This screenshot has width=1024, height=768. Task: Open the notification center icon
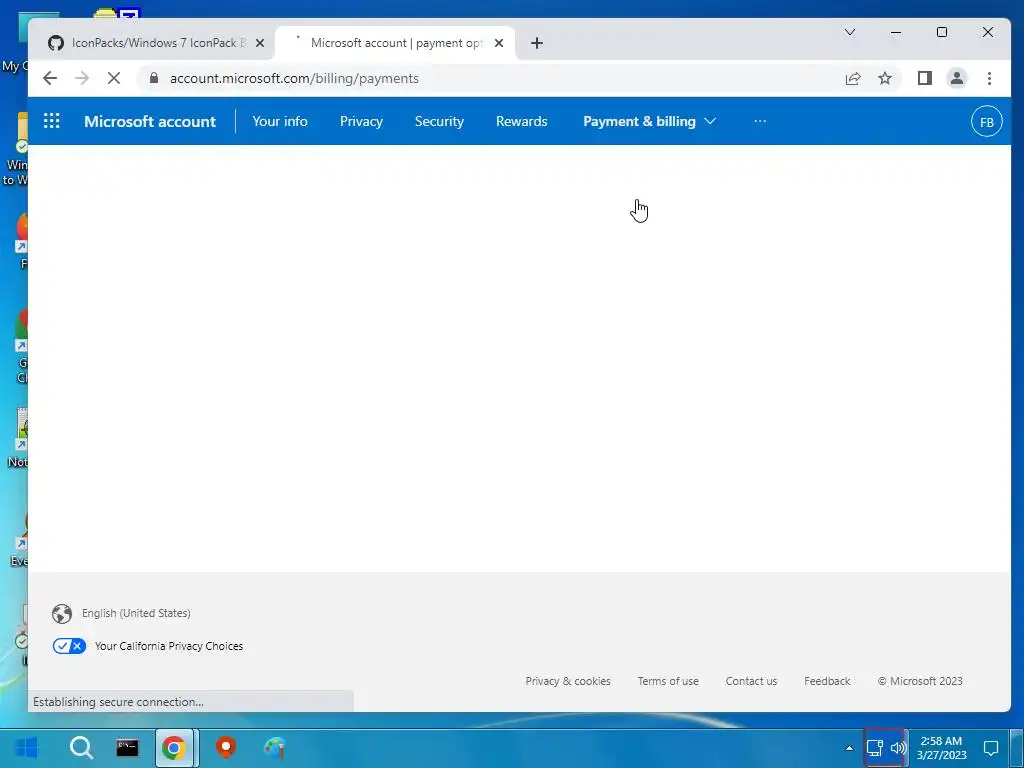(x=991, y=748)
